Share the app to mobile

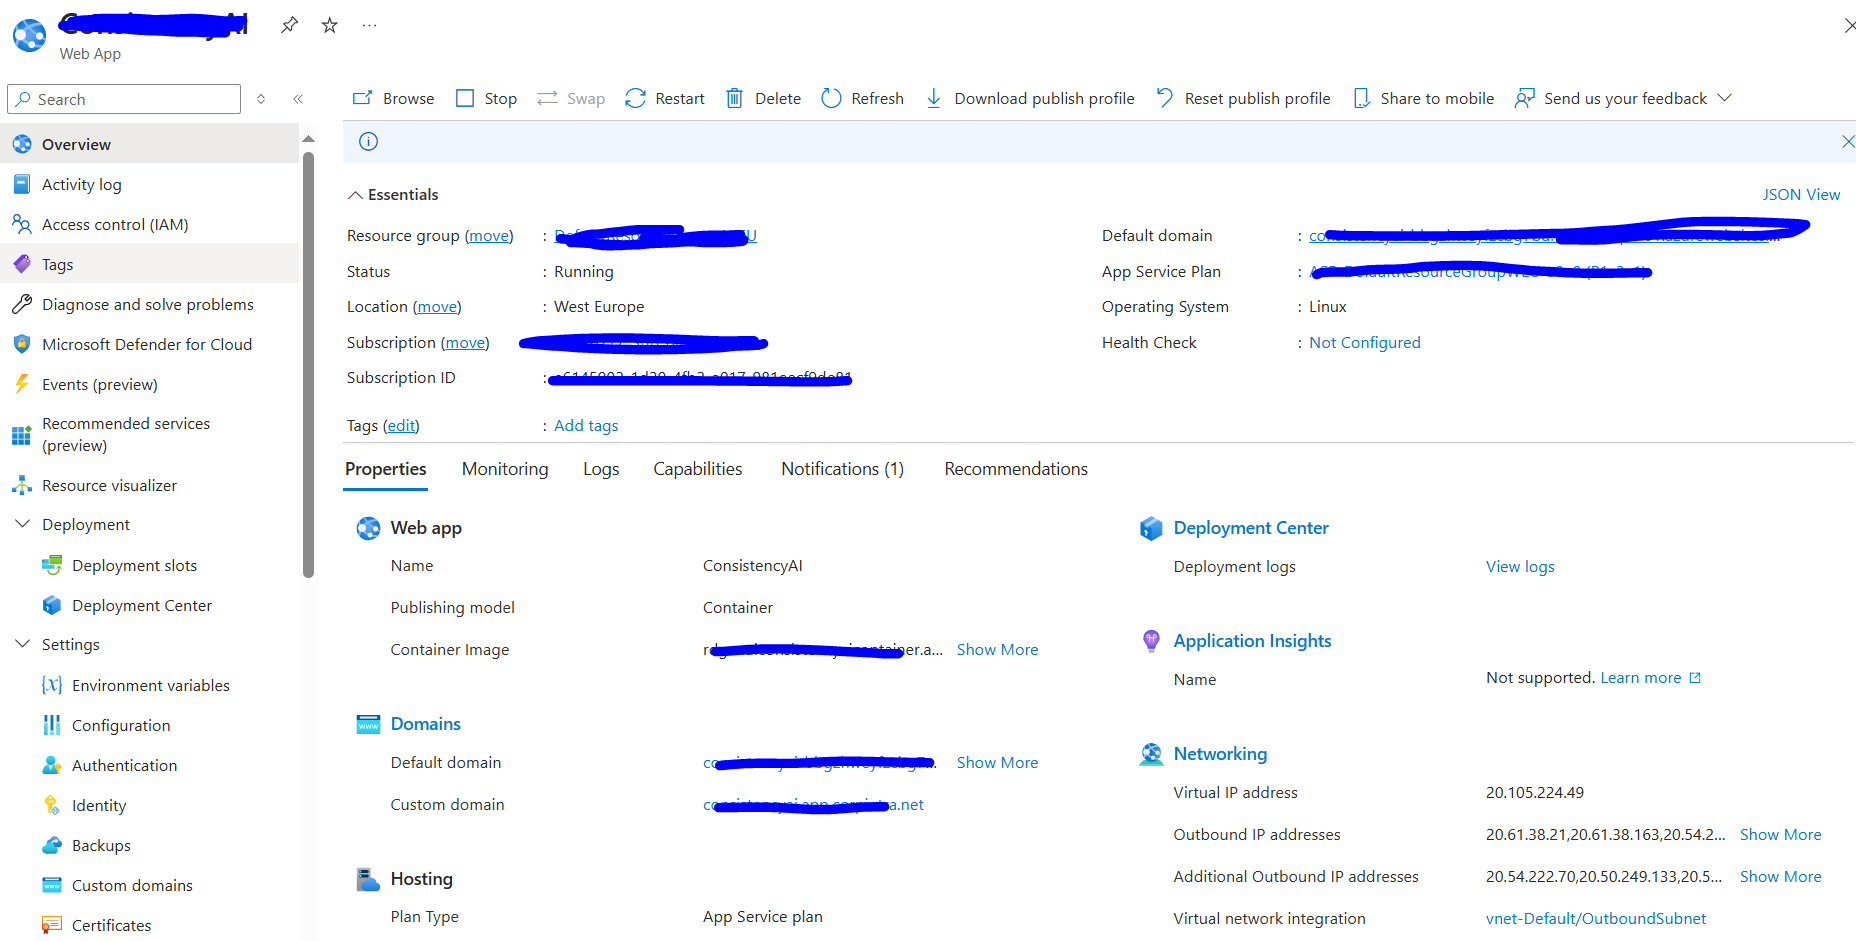pyautogui.click(x=1423, y=98)
